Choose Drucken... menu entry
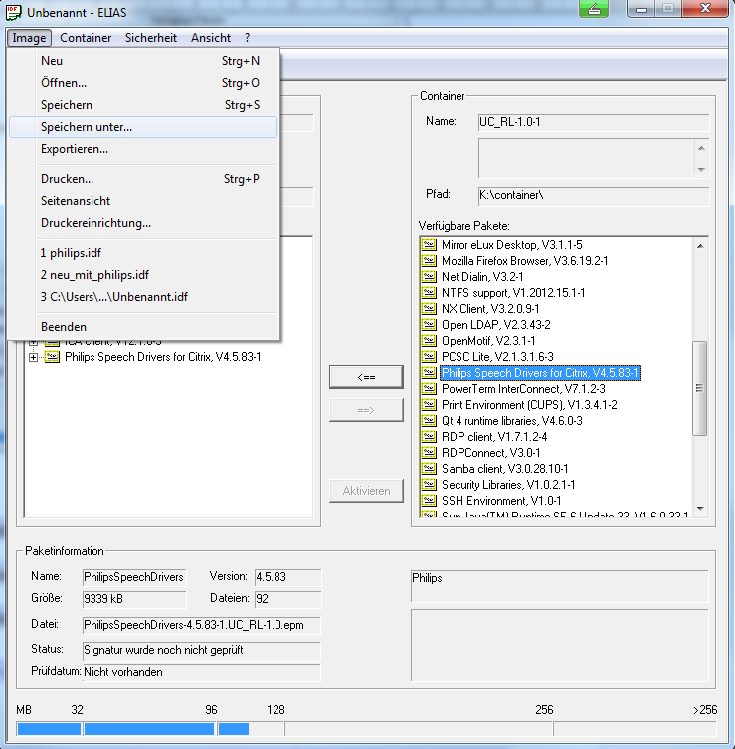The image size is (735, 749). [143, 179]
